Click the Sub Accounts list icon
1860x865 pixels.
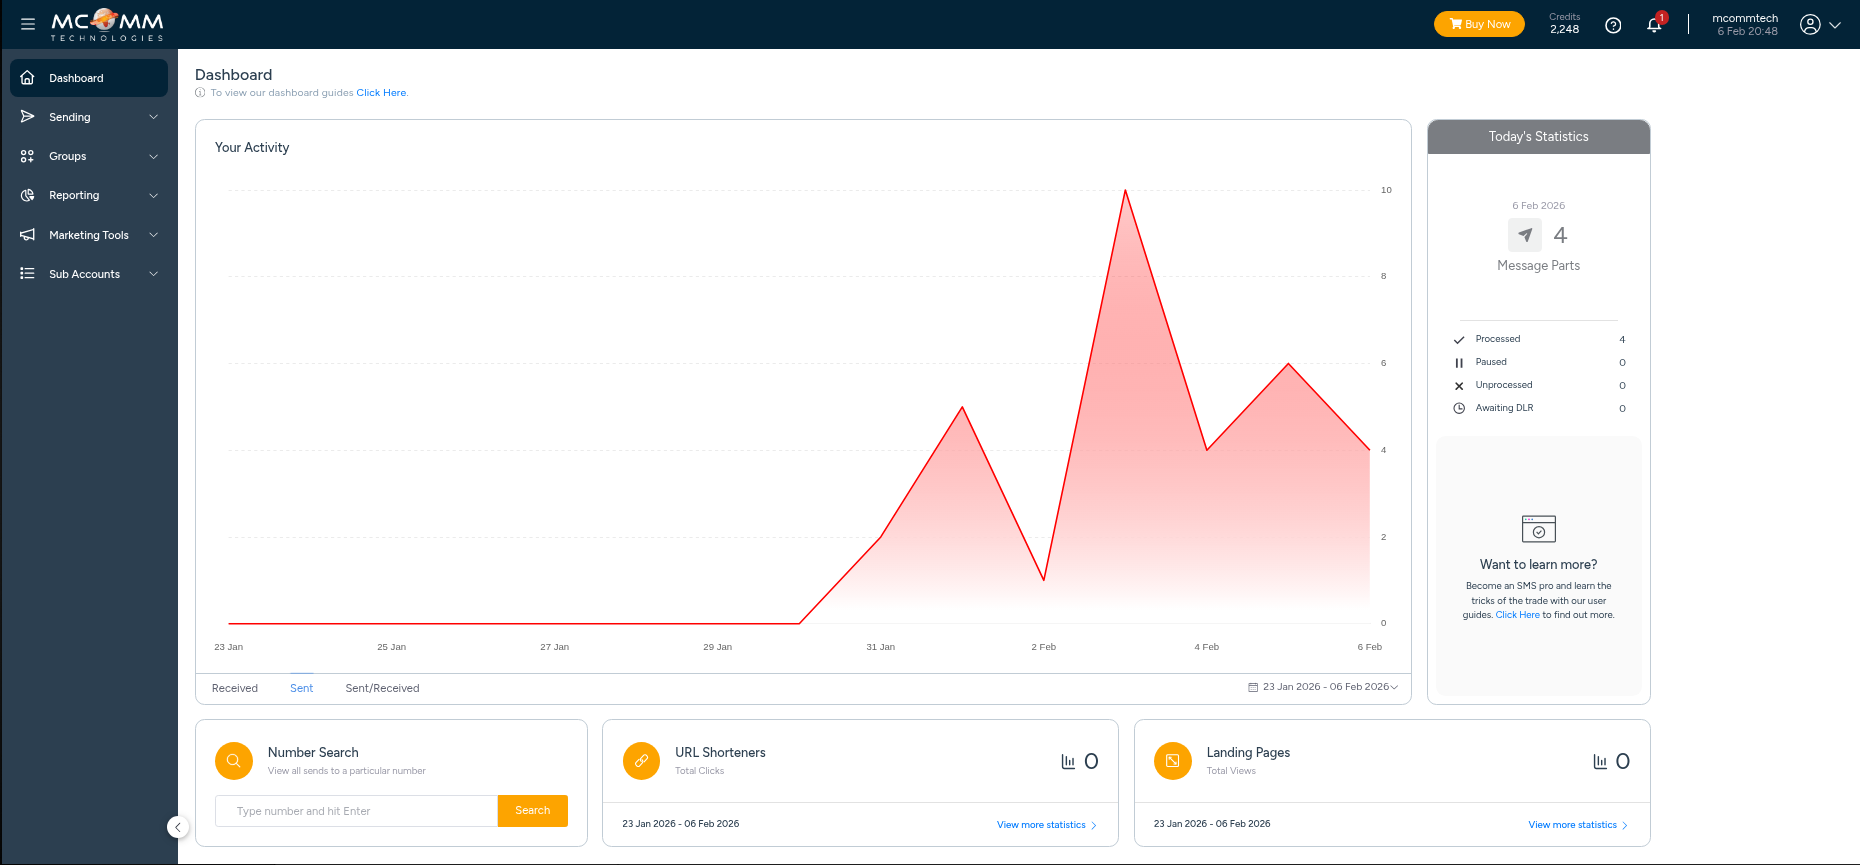tap(28, 274)
